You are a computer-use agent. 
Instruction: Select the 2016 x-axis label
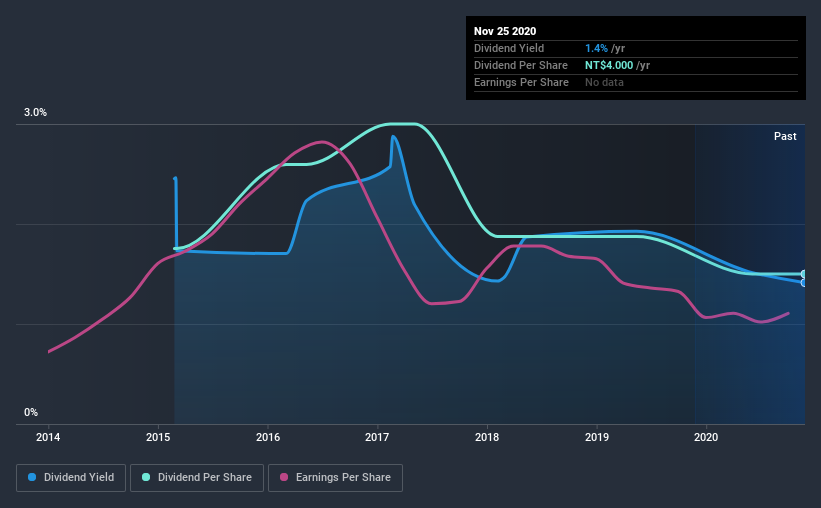pyautogui.click(x=268, y=437)
